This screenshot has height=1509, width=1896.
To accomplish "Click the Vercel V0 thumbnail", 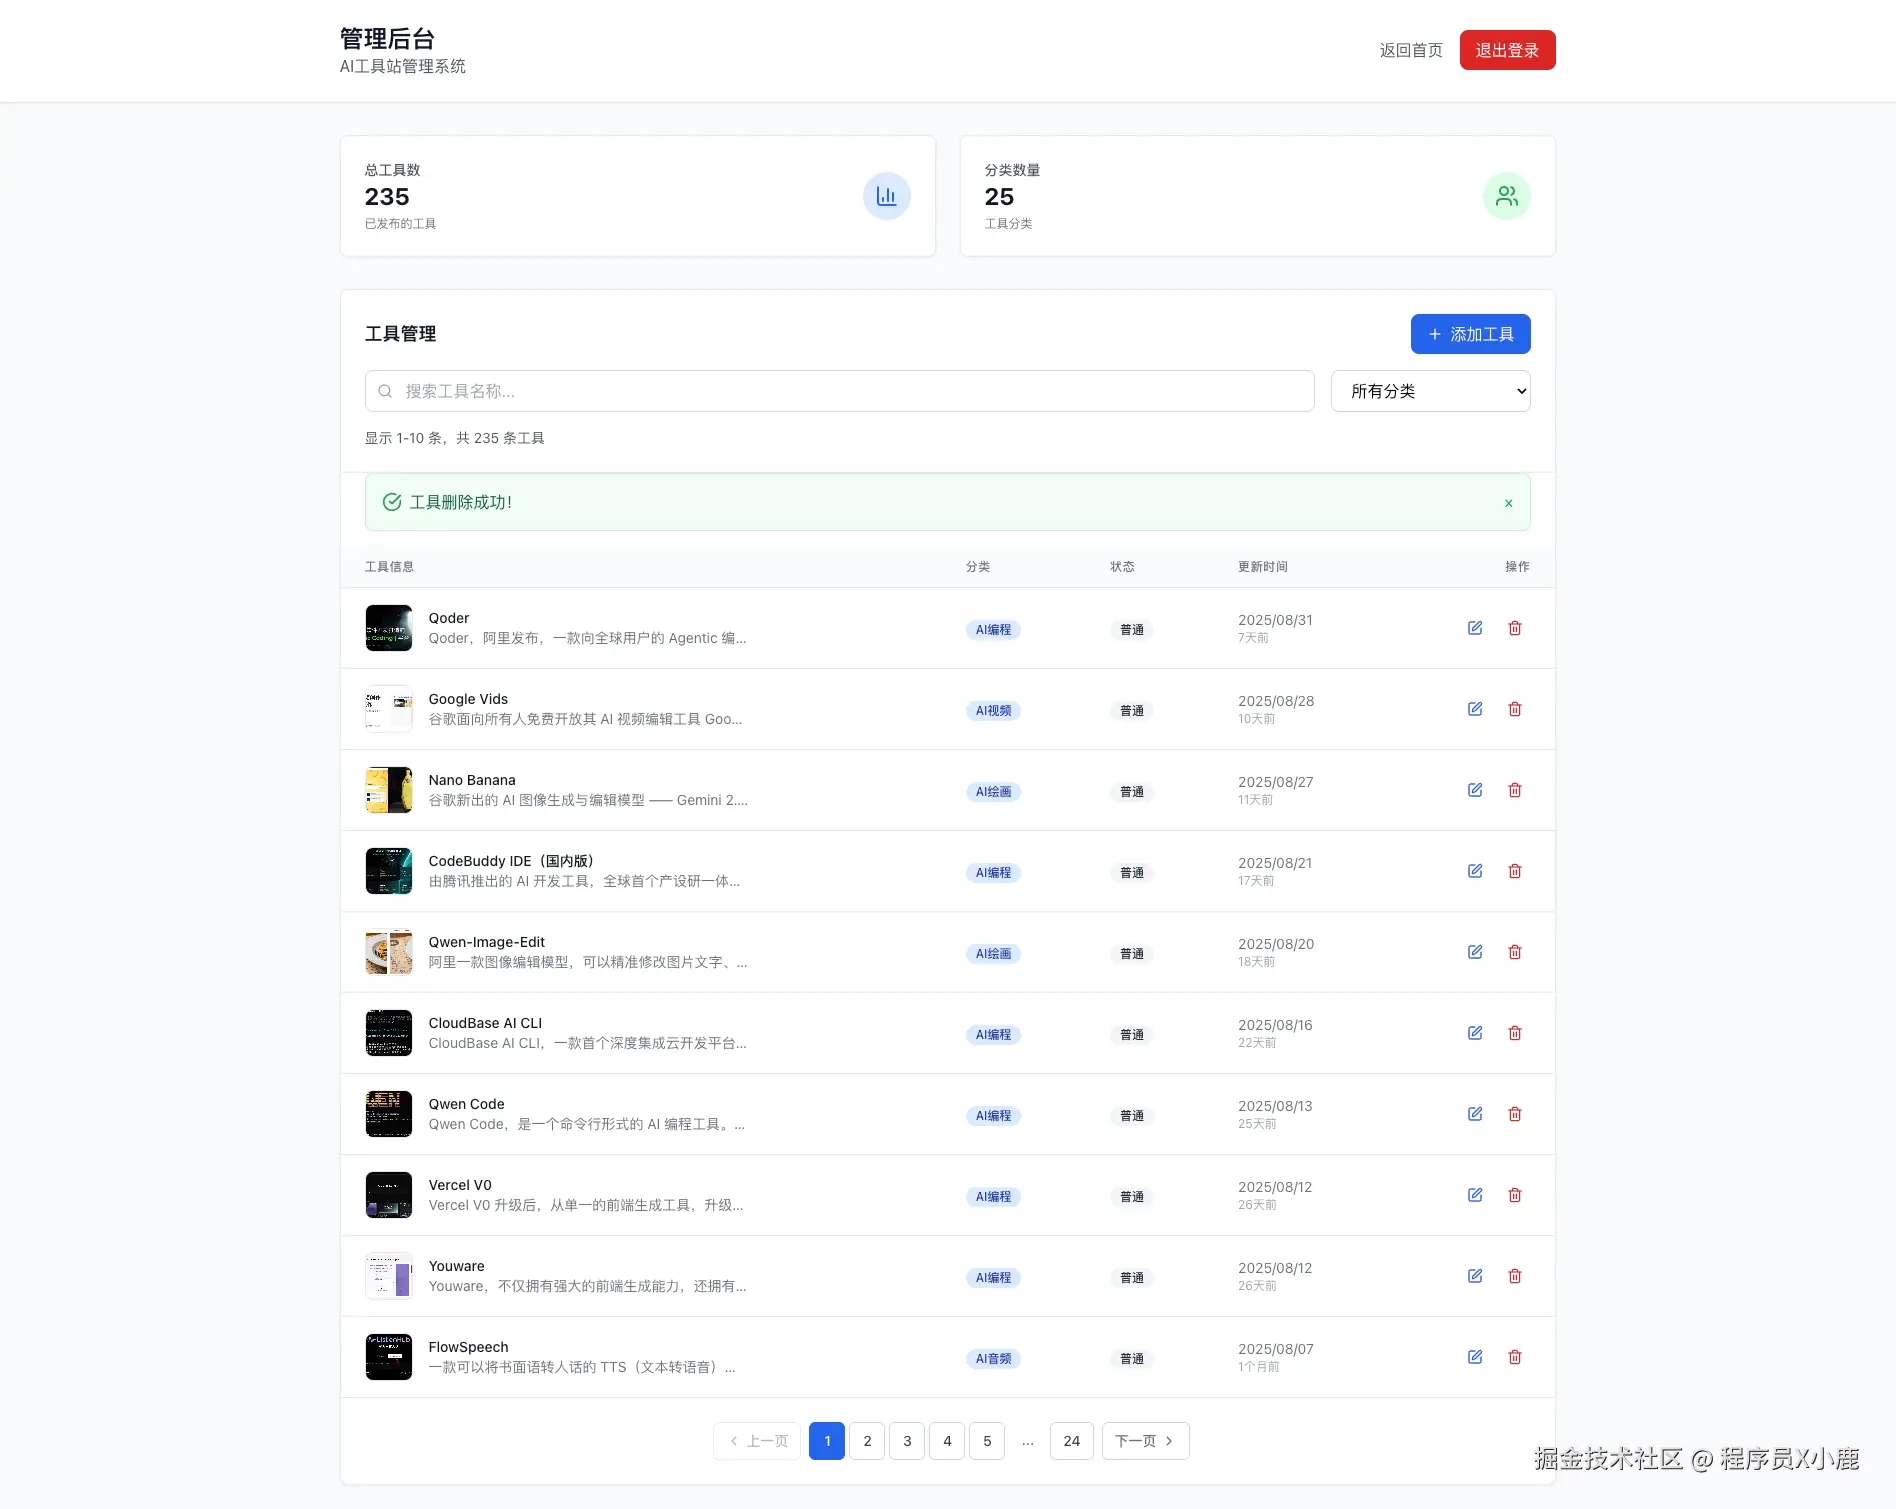I will pos(389,1195).
